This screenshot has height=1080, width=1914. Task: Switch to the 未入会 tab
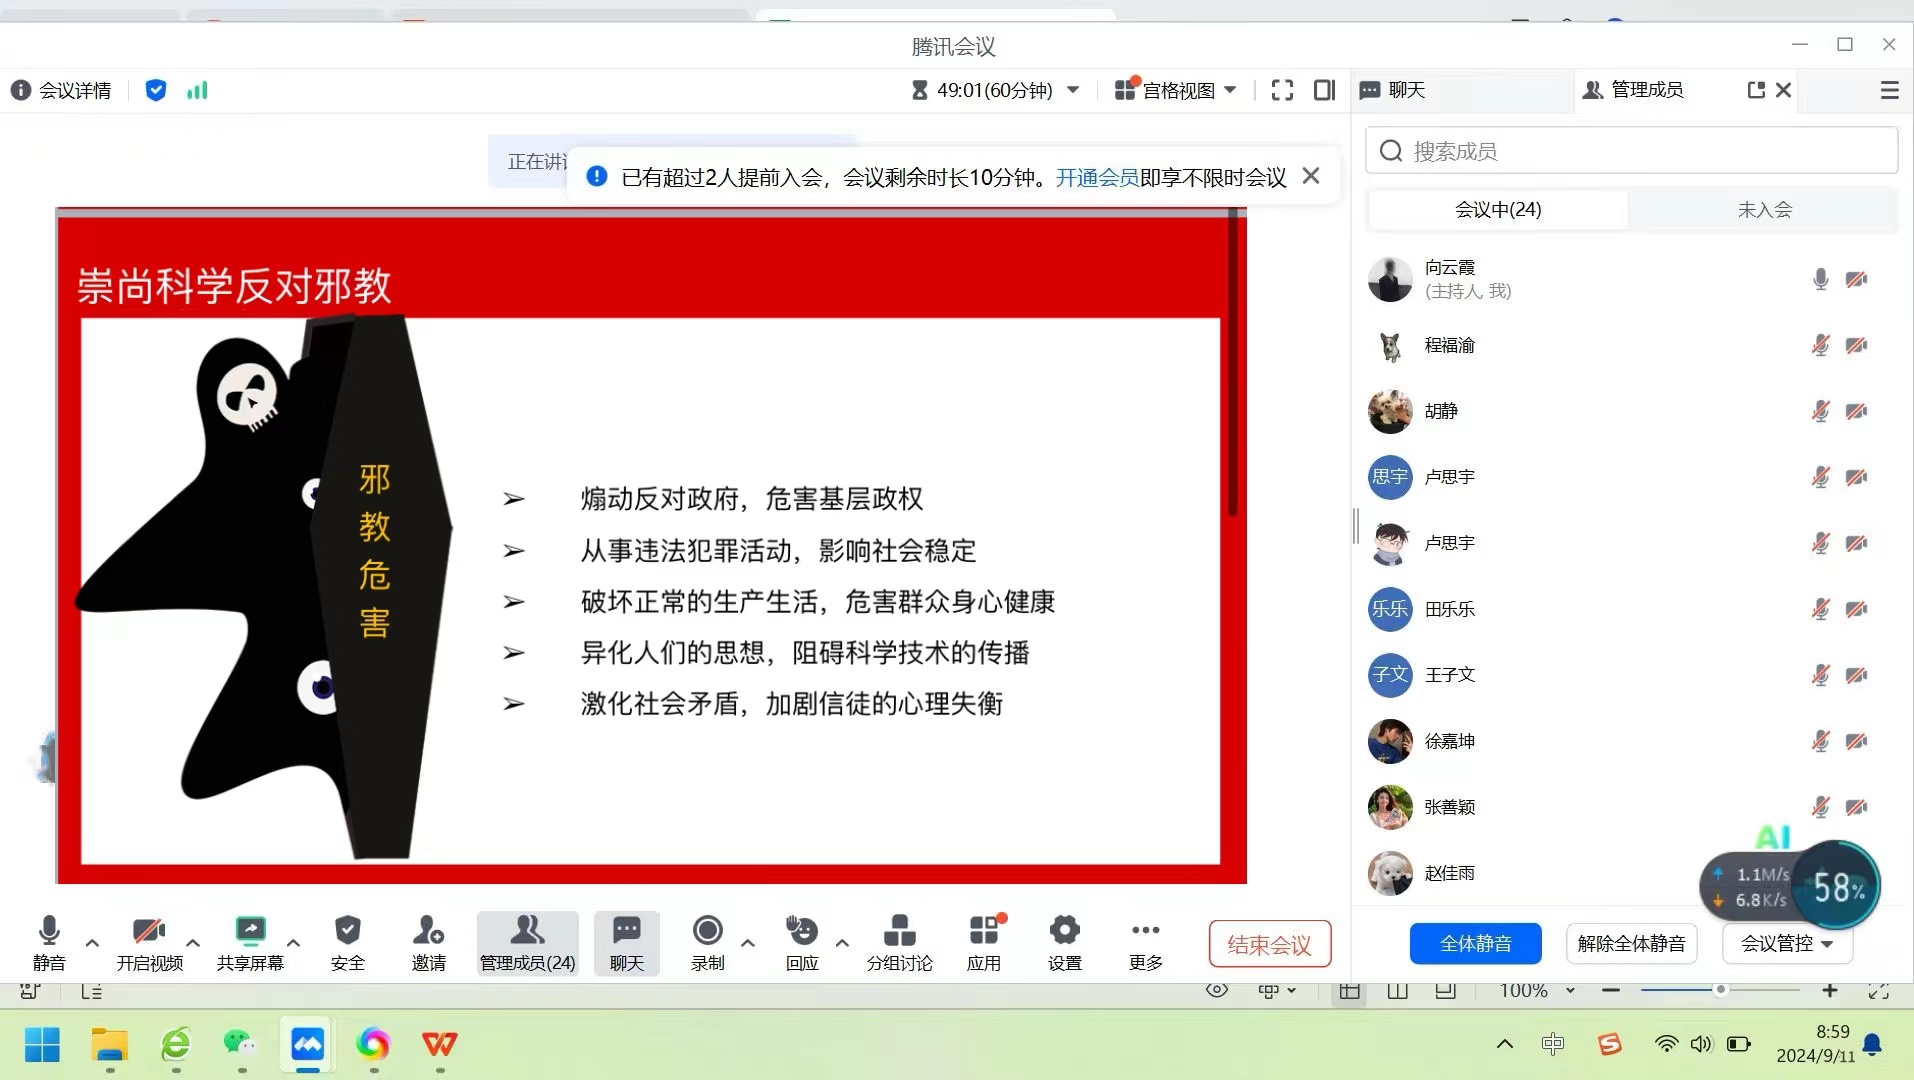pos(1764,209)
